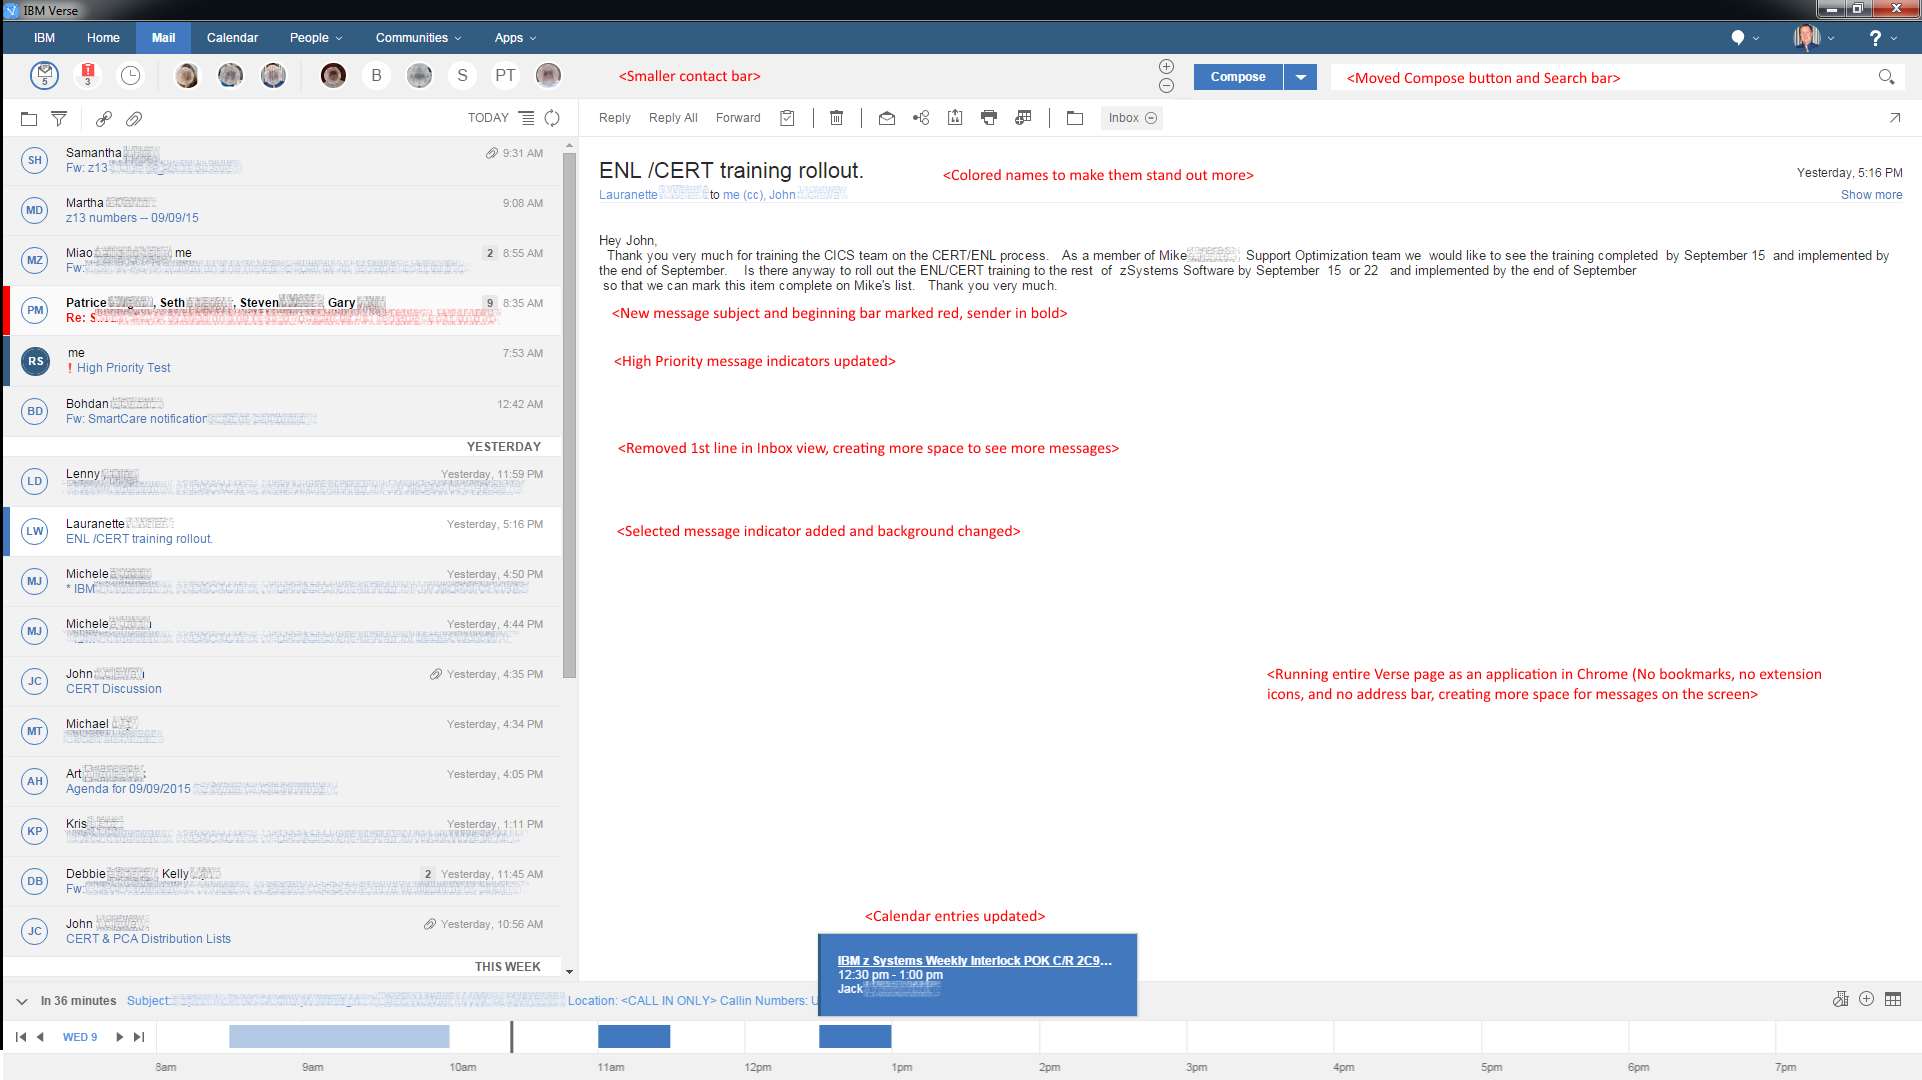Remove the Inbox tag from the message
The image size is (1922, 1080).
(x=1151, y=118)
